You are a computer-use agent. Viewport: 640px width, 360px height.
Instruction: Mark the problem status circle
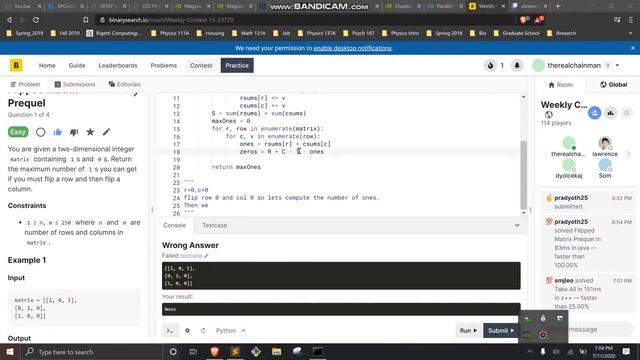[x=40, y=132]
